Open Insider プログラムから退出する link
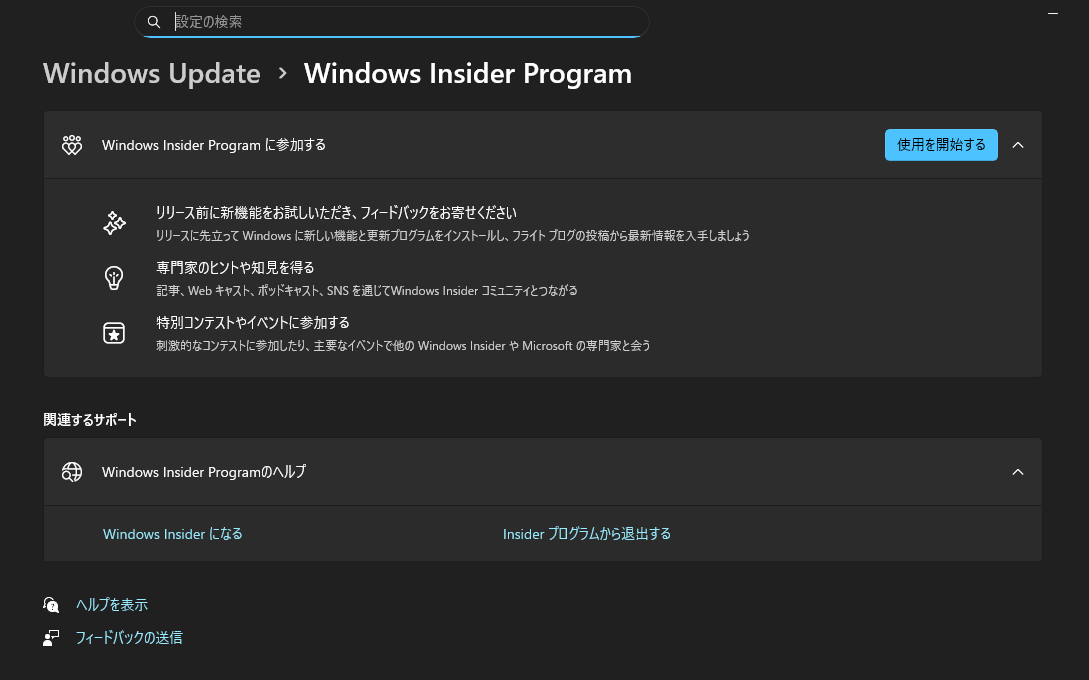The width and height of the screenshot is (1089, 680). coord(587,534)
